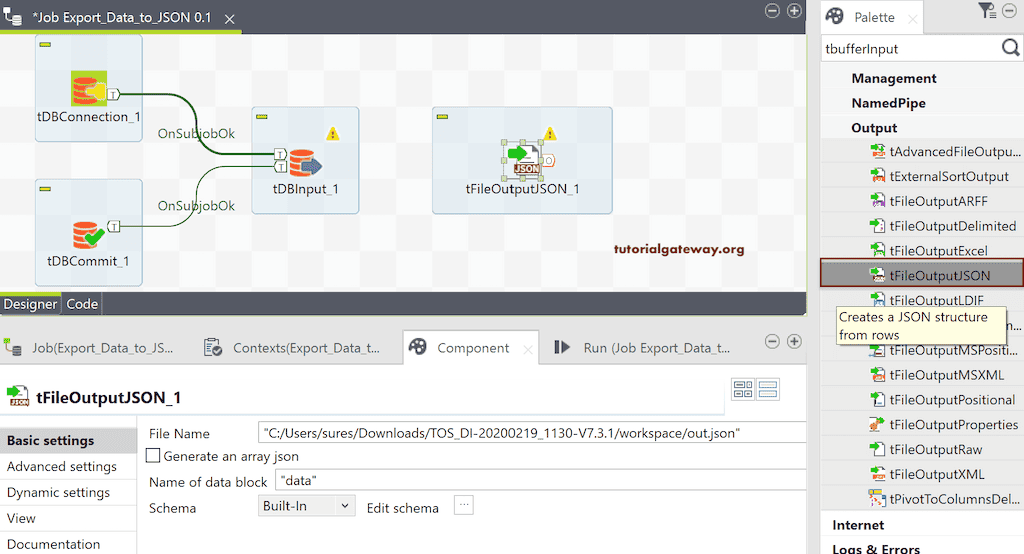The height and width of the screenshot is (554, 1024).
Task: Collapse the tDBConnection_1 subjob box
Action: click(x=45, y=44)
